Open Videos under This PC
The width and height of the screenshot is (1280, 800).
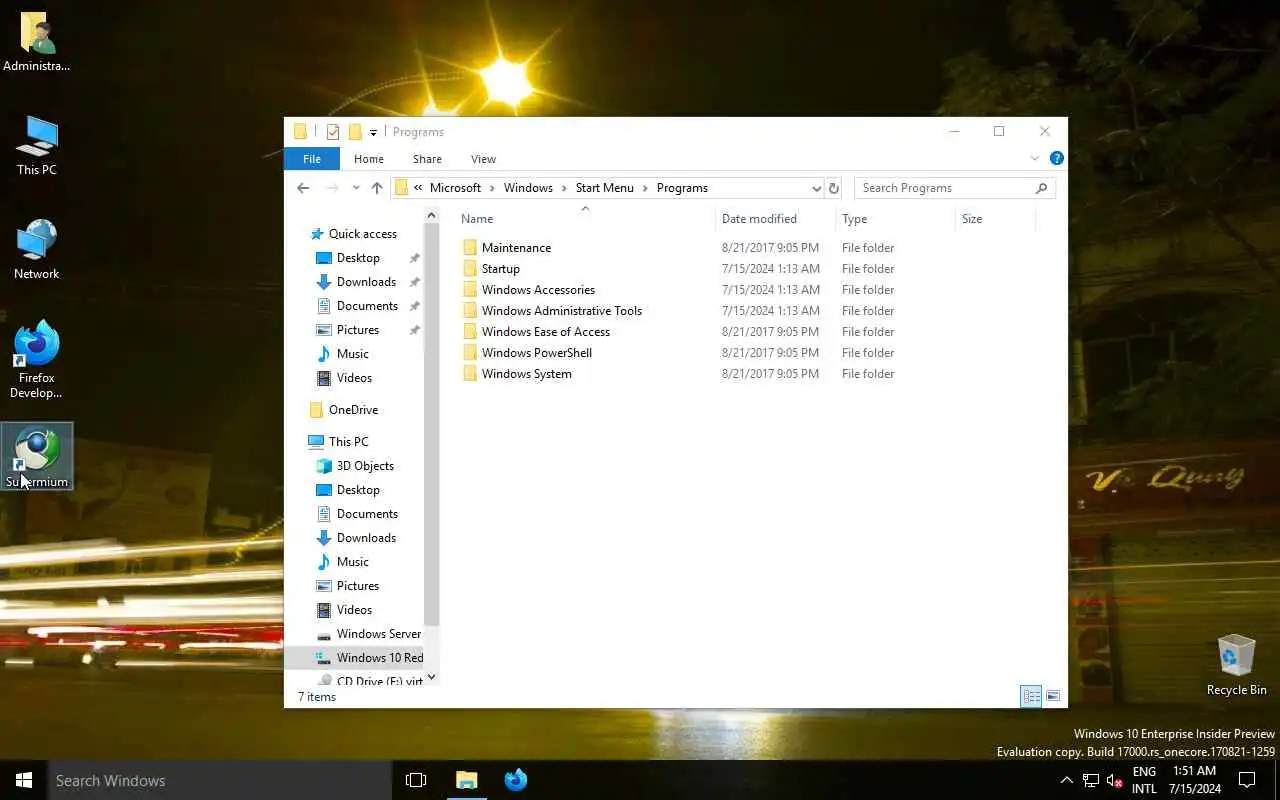[x=354, y=610]
